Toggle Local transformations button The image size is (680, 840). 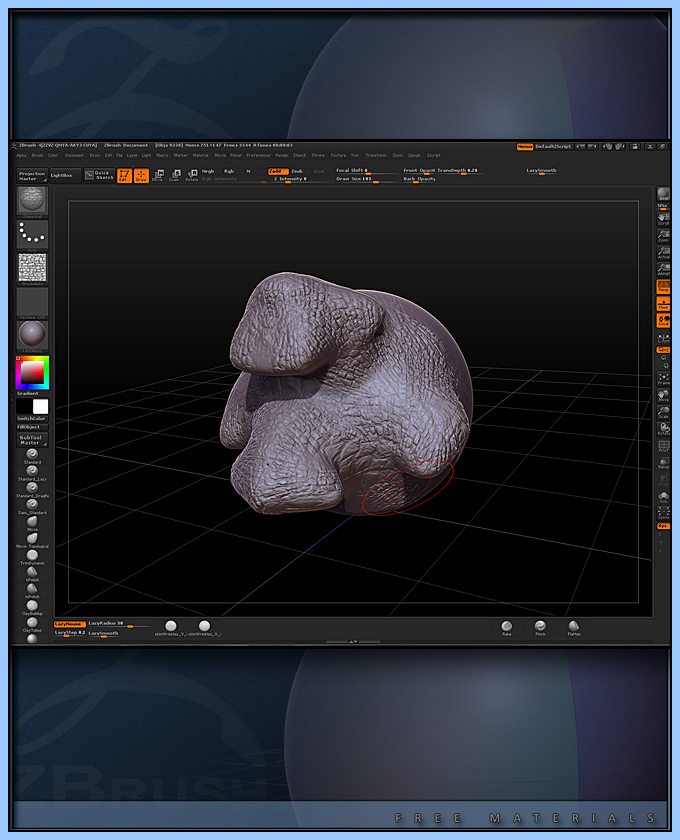663,320
